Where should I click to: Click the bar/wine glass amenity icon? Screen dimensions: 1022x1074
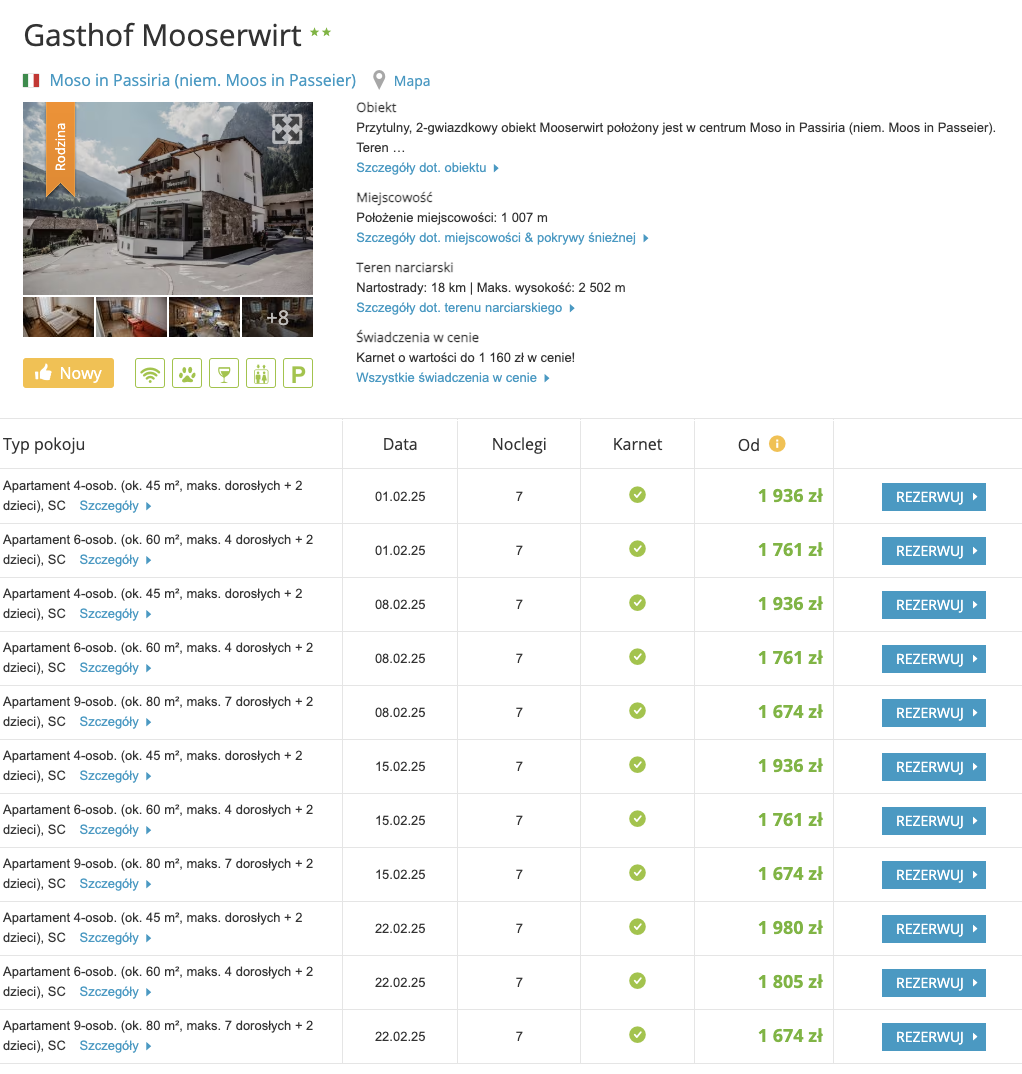(224, 373)
